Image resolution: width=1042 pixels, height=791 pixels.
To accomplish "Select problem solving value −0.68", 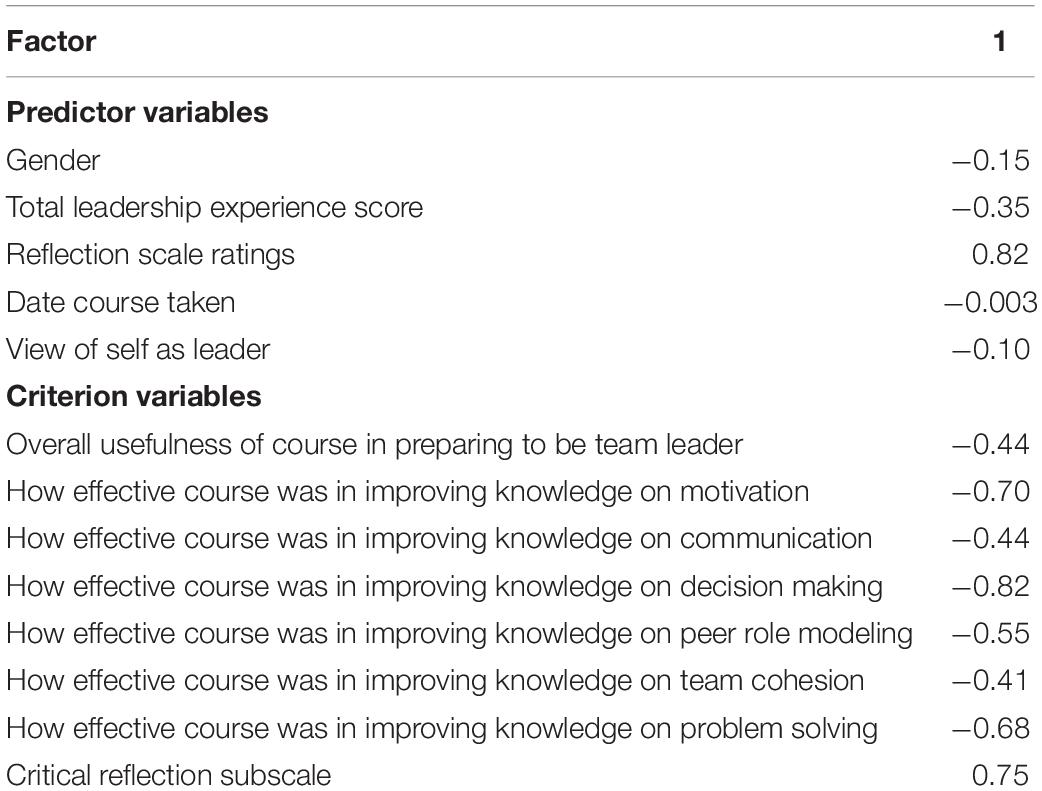I will (x=991, y=728).
